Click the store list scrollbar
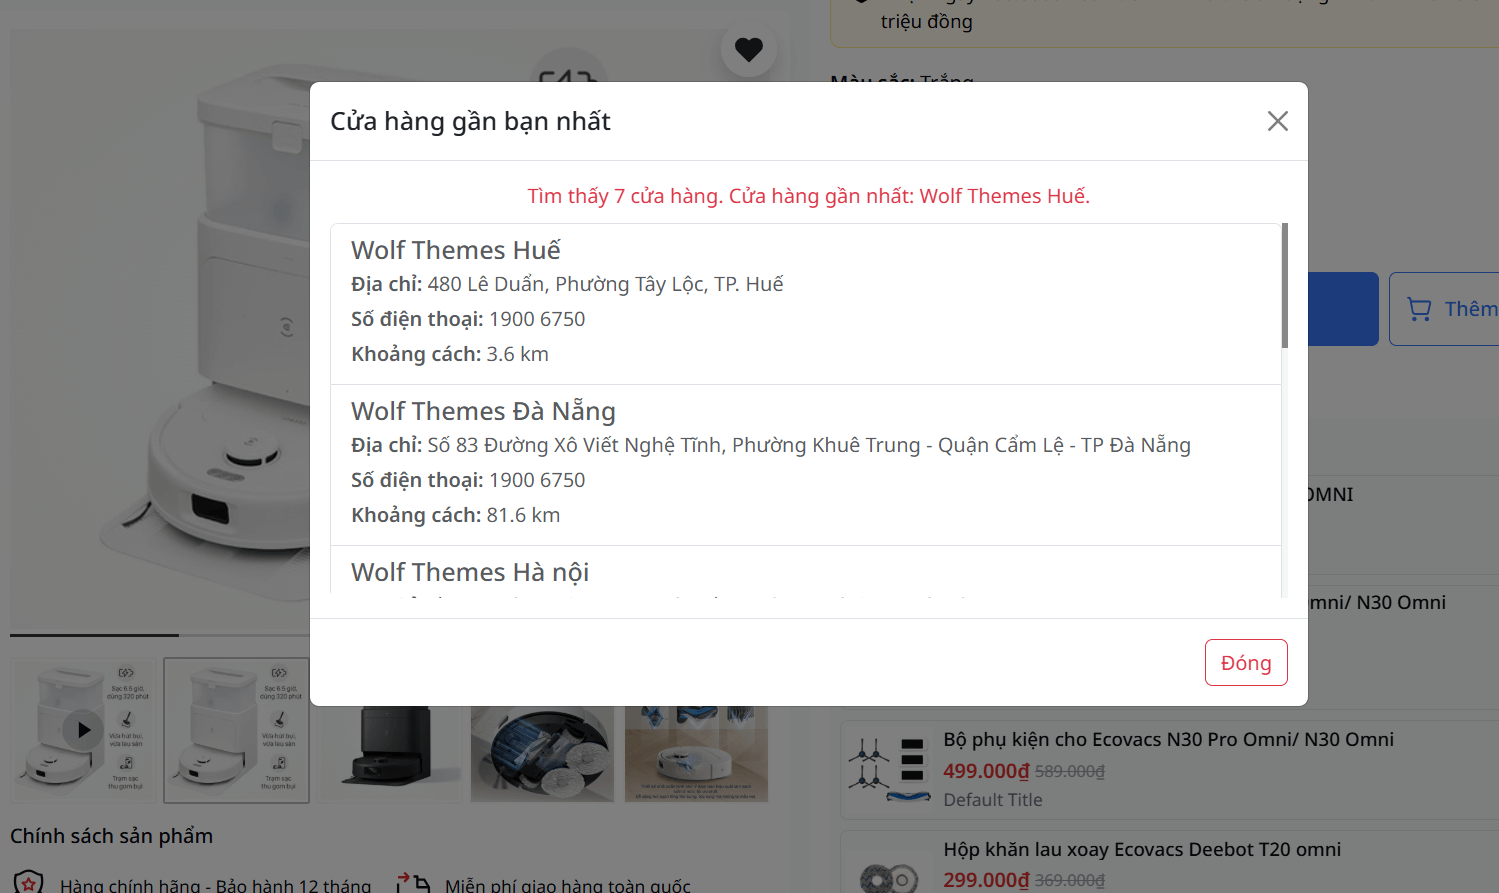The width and height of the screenshot is (1499, 893). pos(1284,286)
